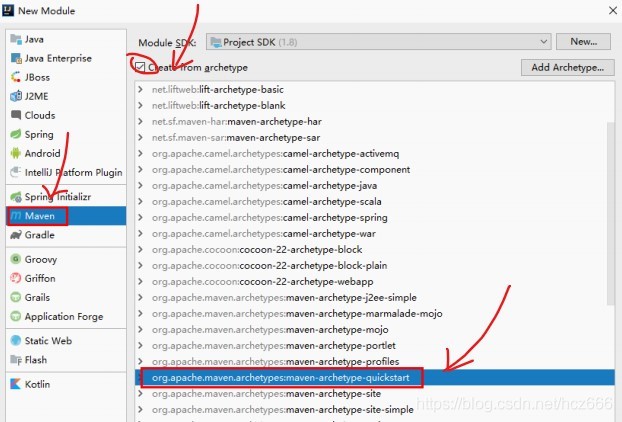Select the Groovy icon
622x422 pixels.
(16, 259)
